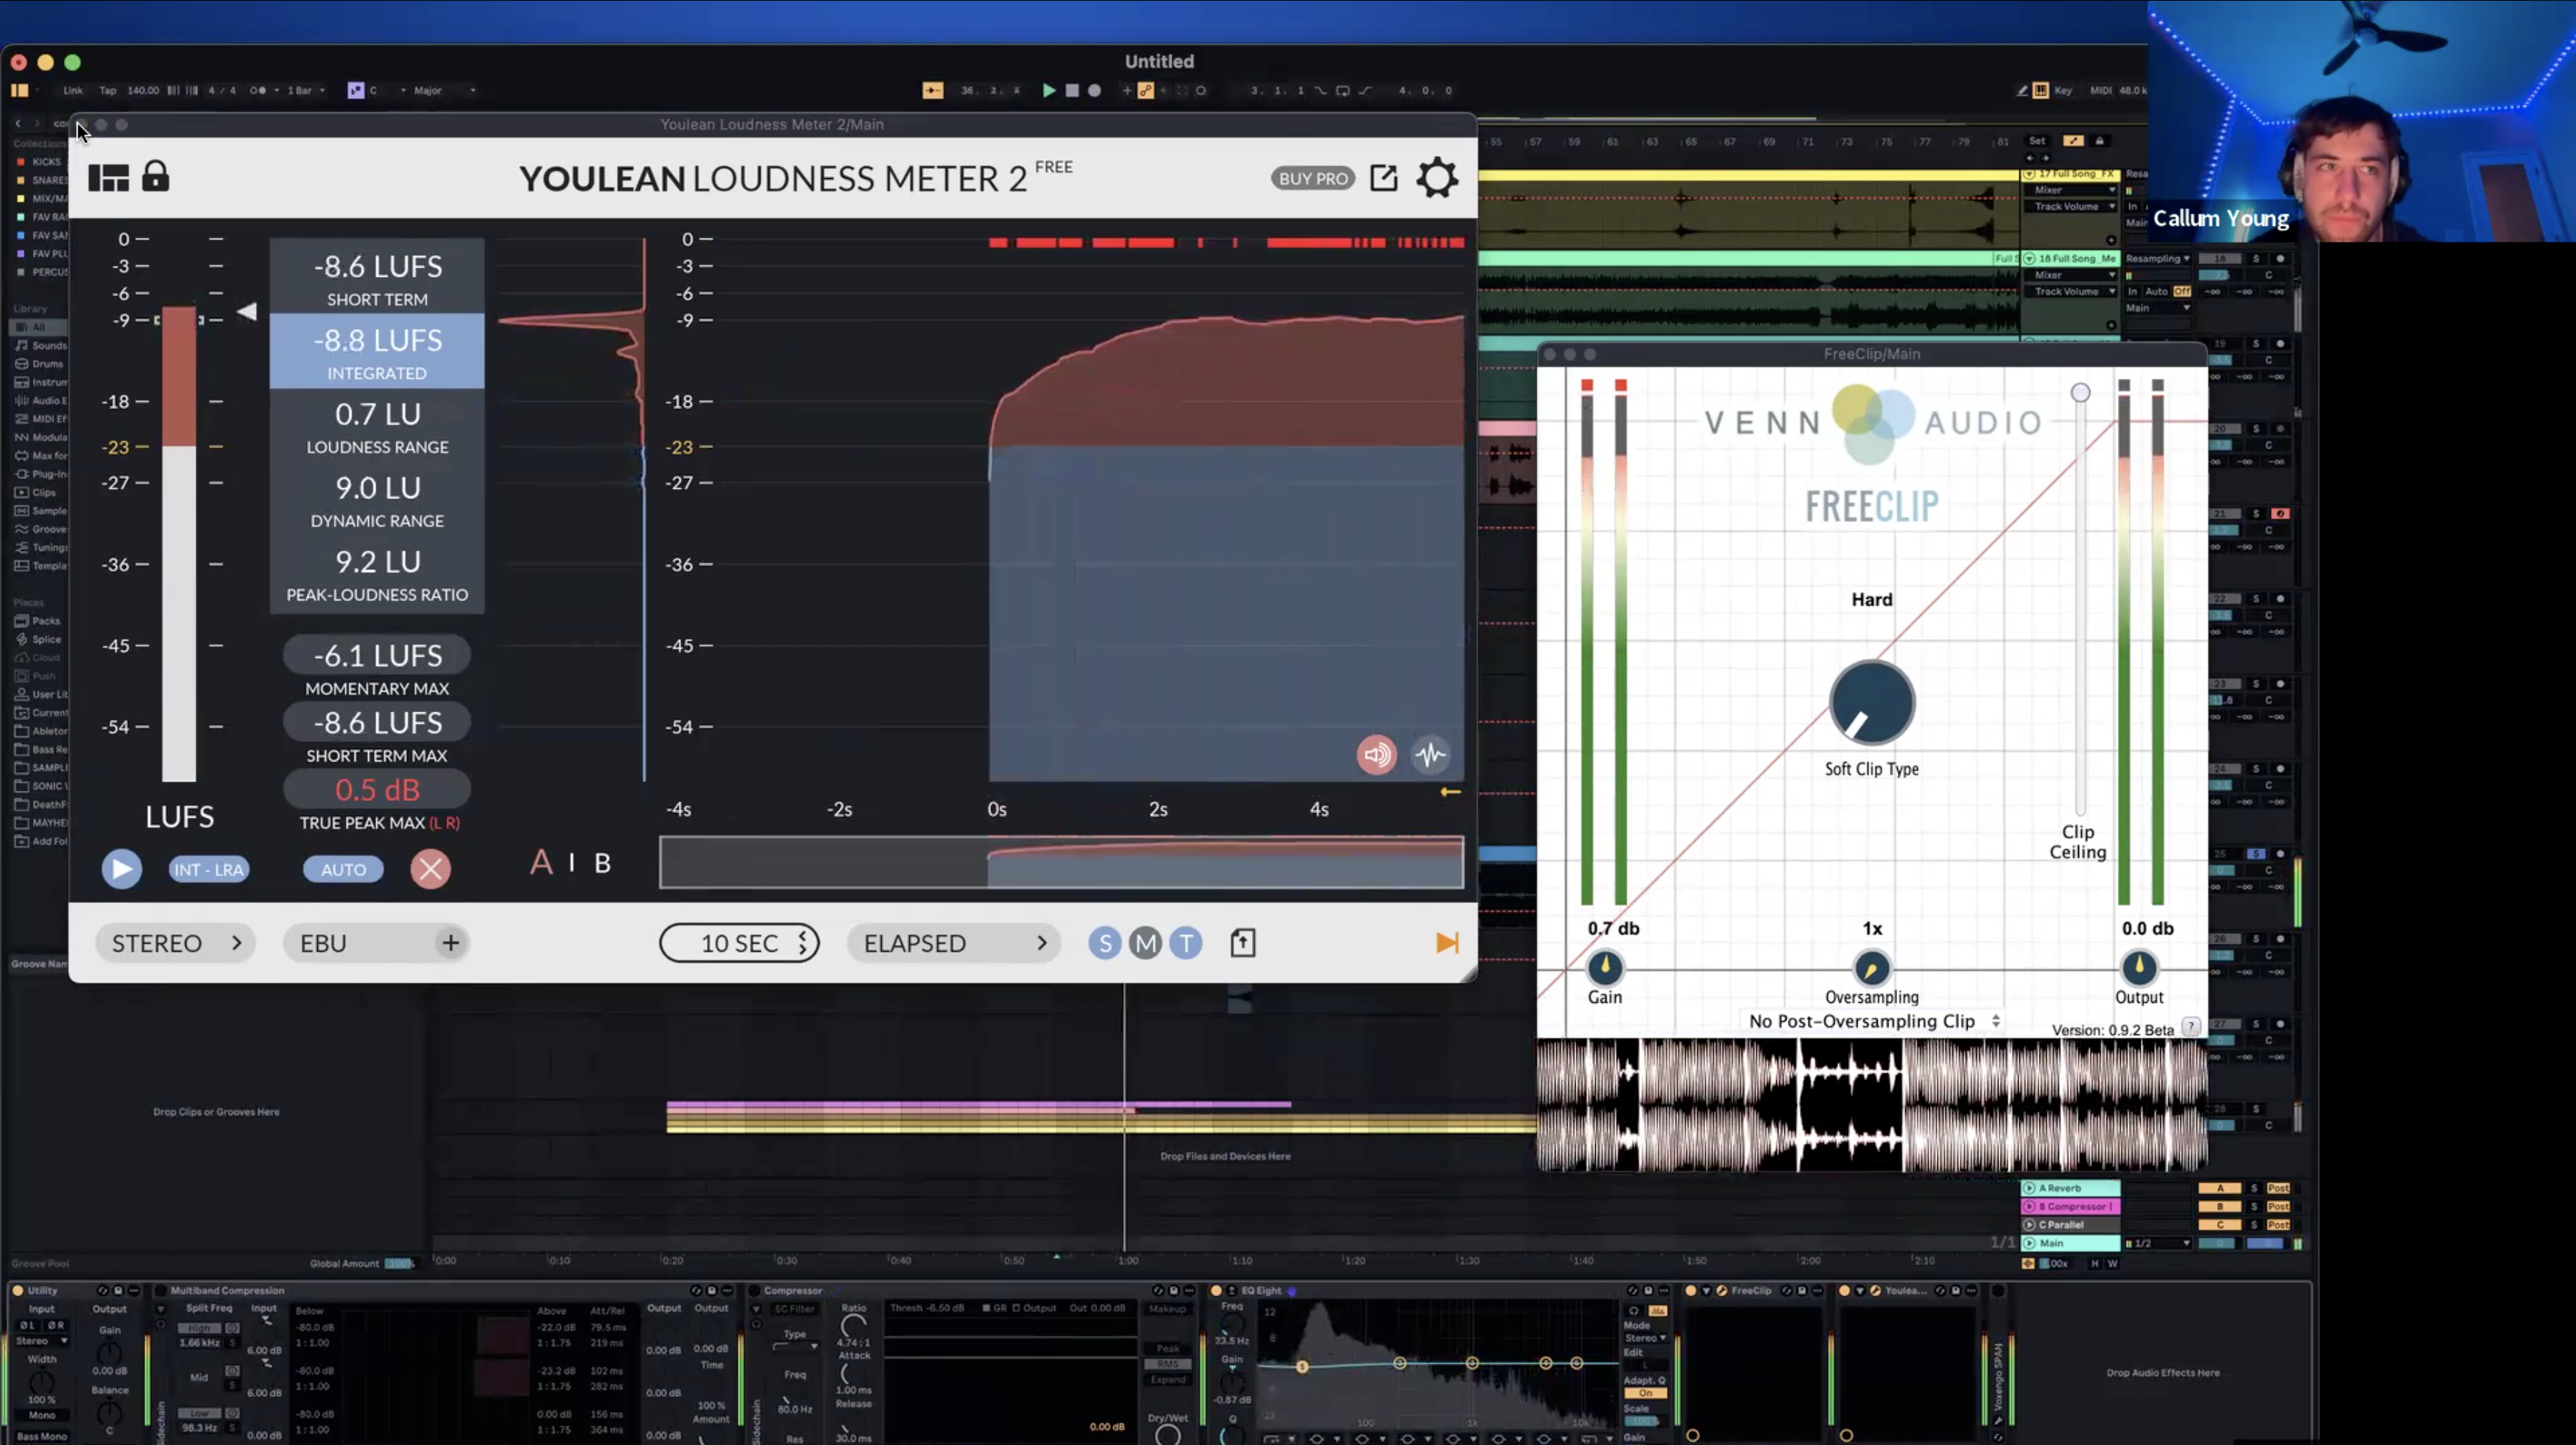The width and height of the screenshot is (2576, 1445).
Task: Open the STEREO channel dropdown
Action: pos(176,943)
